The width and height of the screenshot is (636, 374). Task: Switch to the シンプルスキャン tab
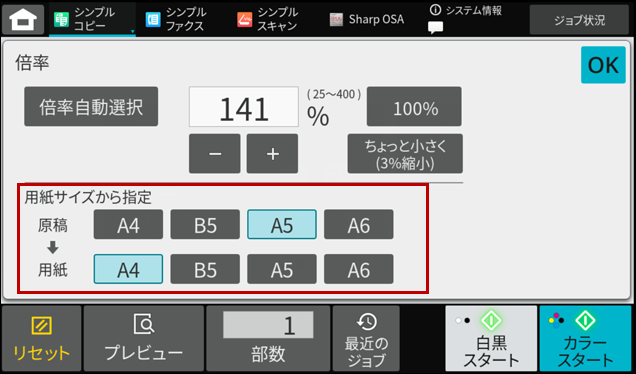pyautogui.click(x=268, y=19)
